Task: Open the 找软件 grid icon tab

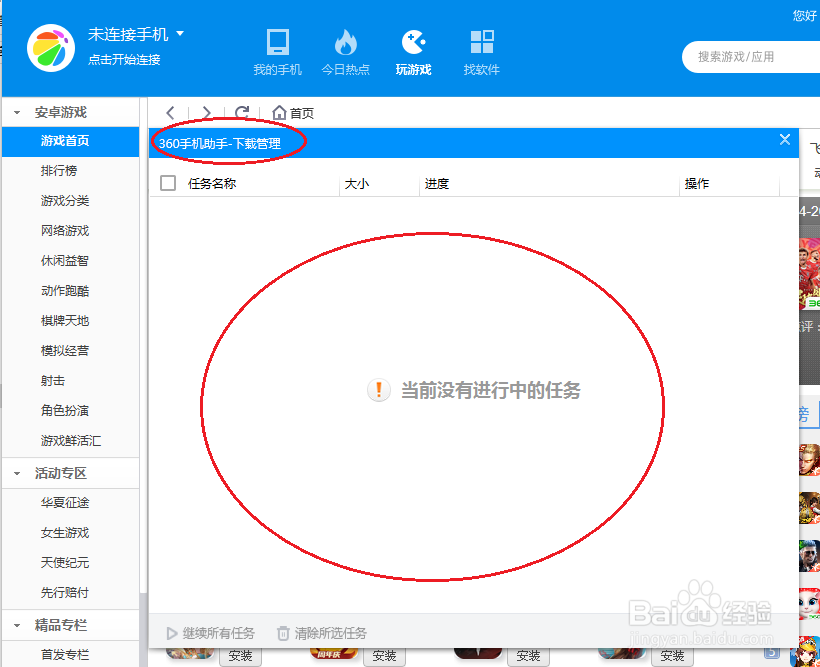Action: (x=481, y=52)
